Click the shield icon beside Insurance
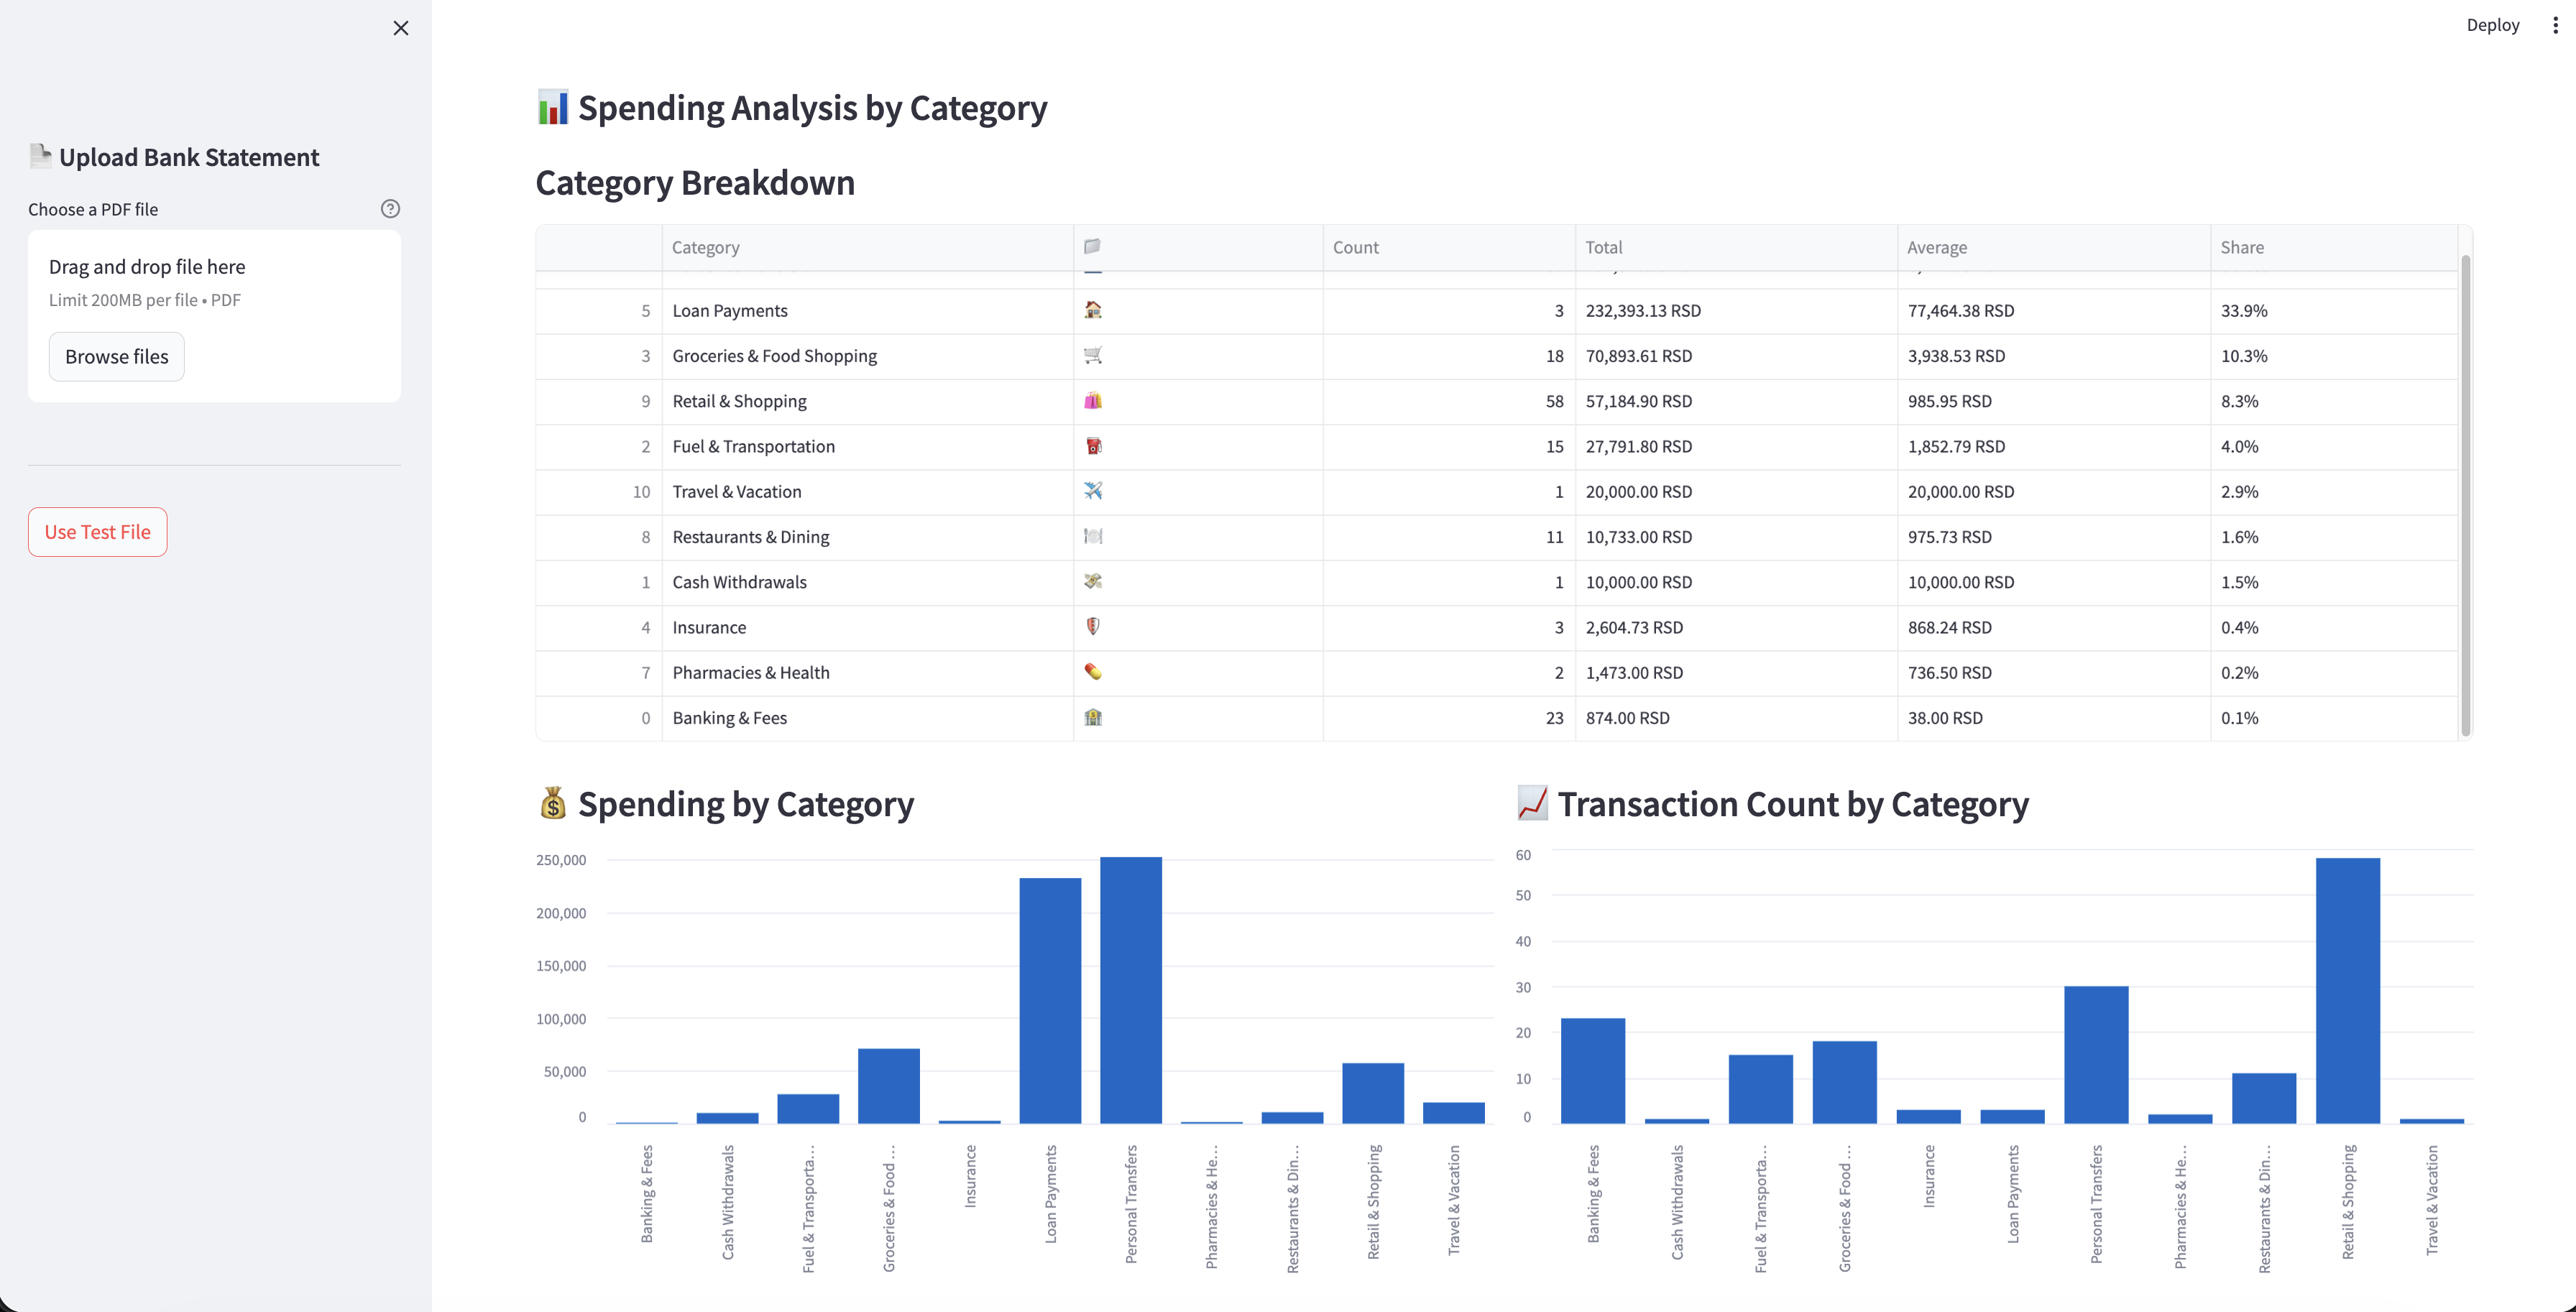The width and height of the screenshot is (2576, 1312). point(1093,627)
